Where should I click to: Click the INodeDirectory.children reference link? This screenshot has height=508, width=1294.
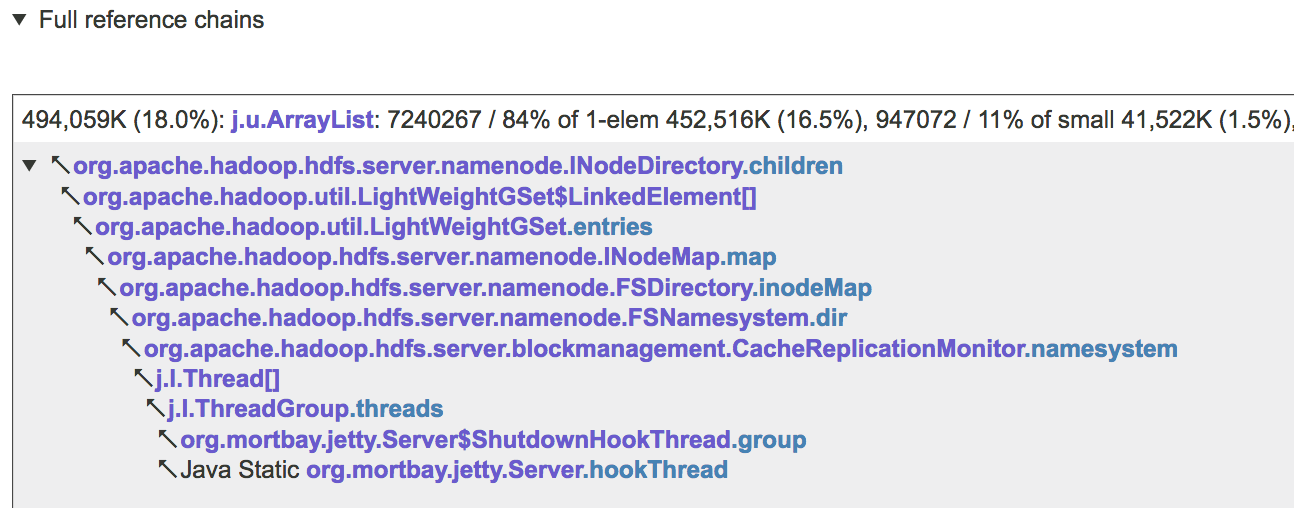[457, 166]
